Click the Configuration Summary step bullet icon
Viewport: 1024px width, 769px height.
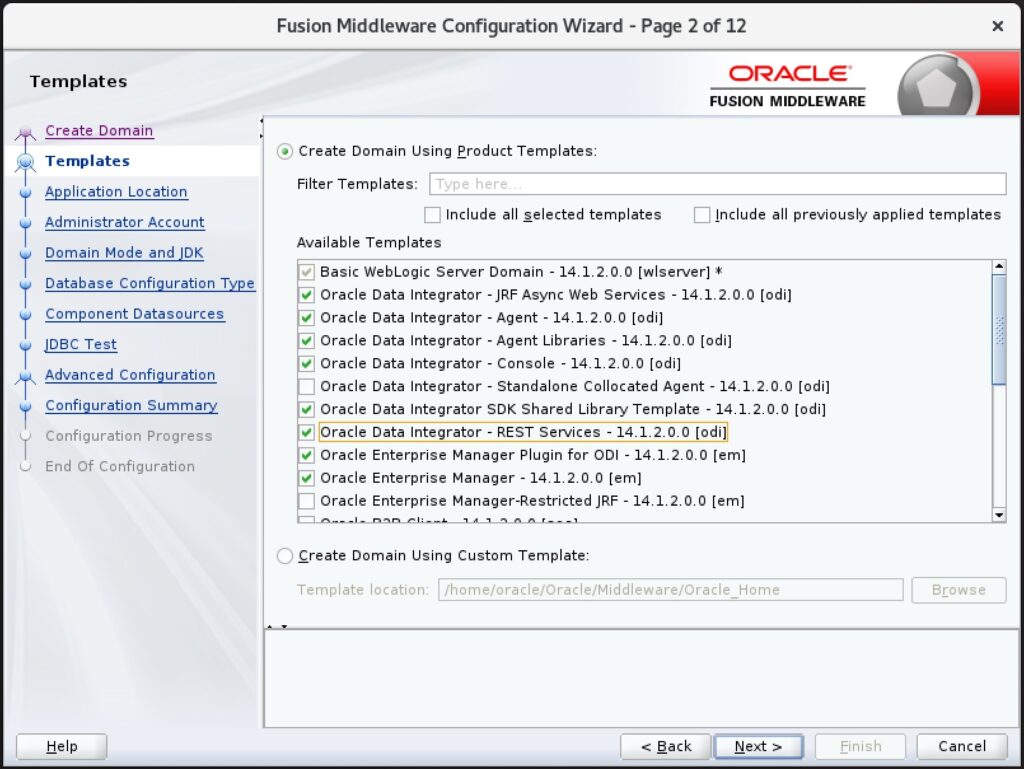25,406
